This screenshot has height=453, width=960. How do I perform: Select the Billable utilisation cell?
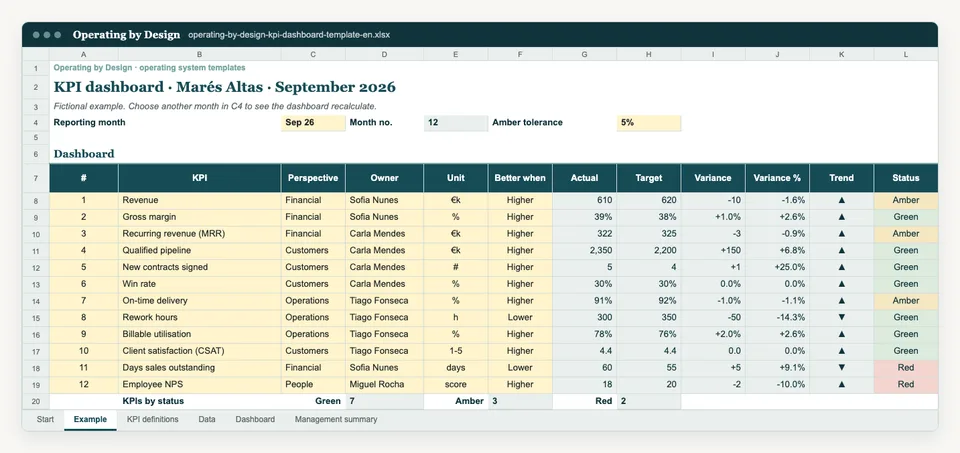click(x=200, y=334)
